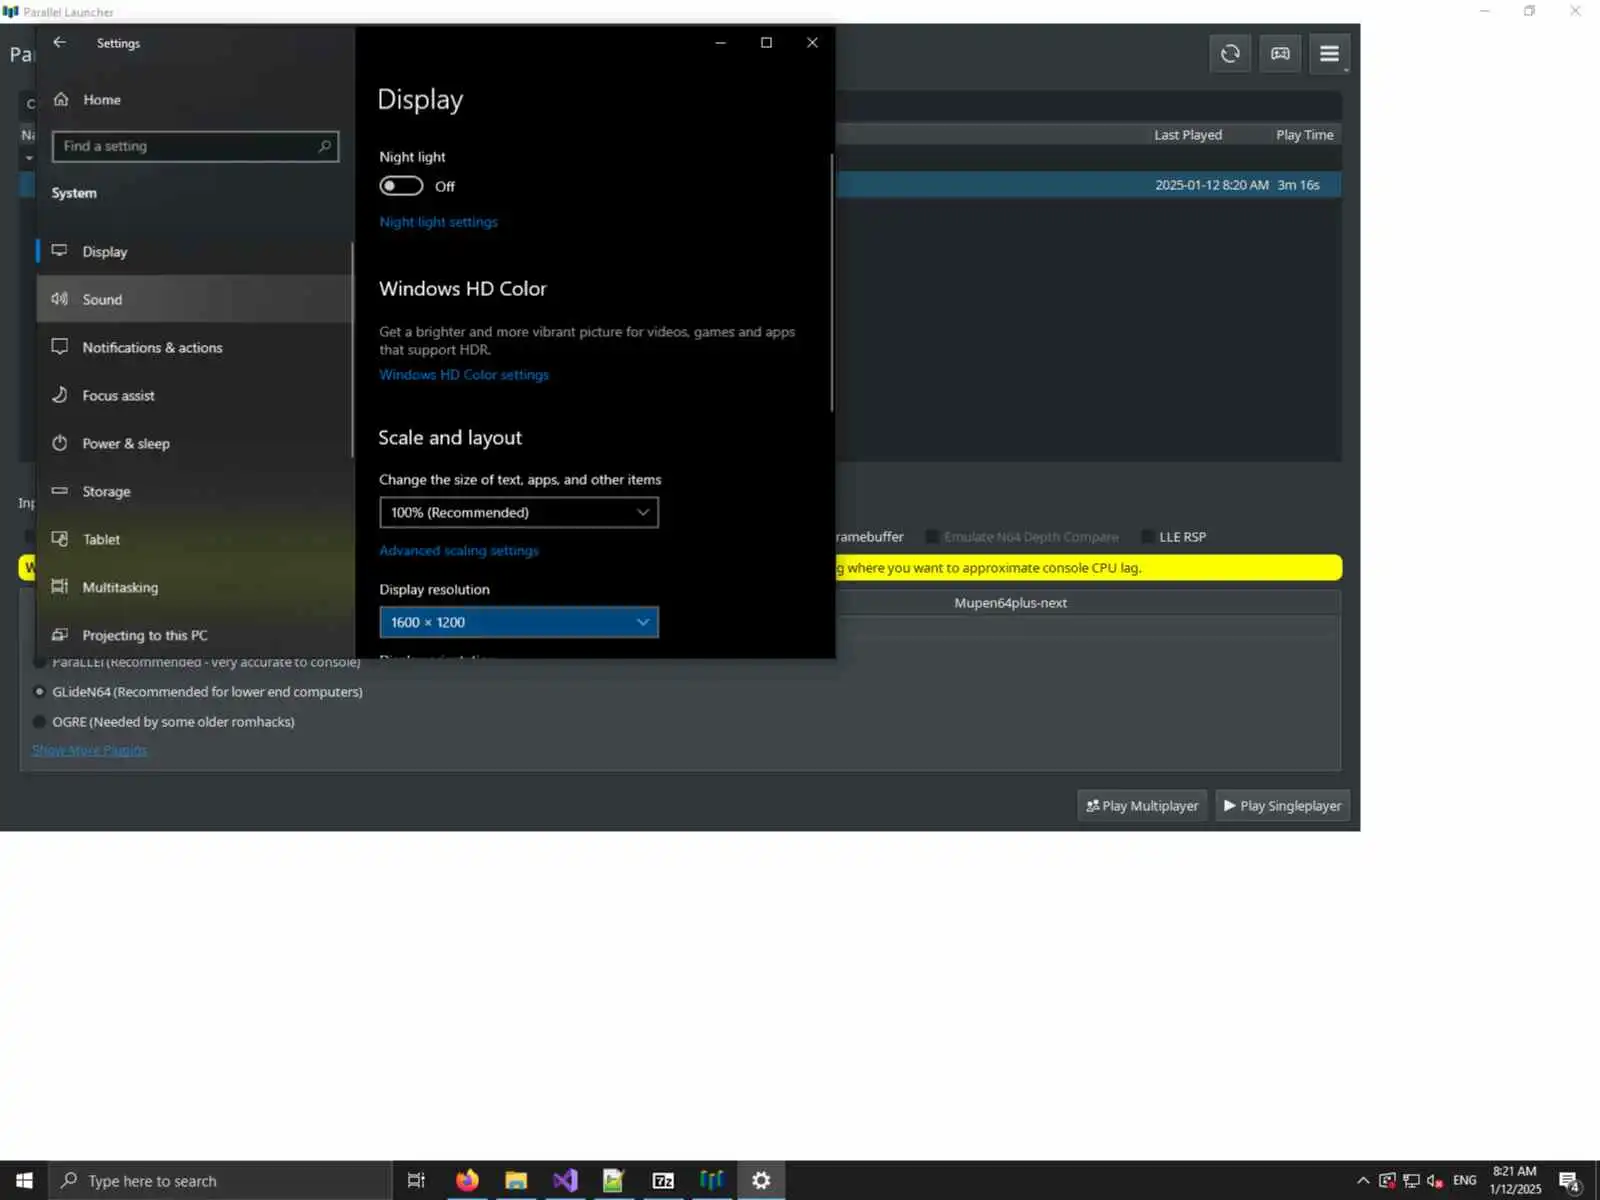Minimize the Settings window
This screenshot has width=1600, height=1200.
click(x=720, y=43)
